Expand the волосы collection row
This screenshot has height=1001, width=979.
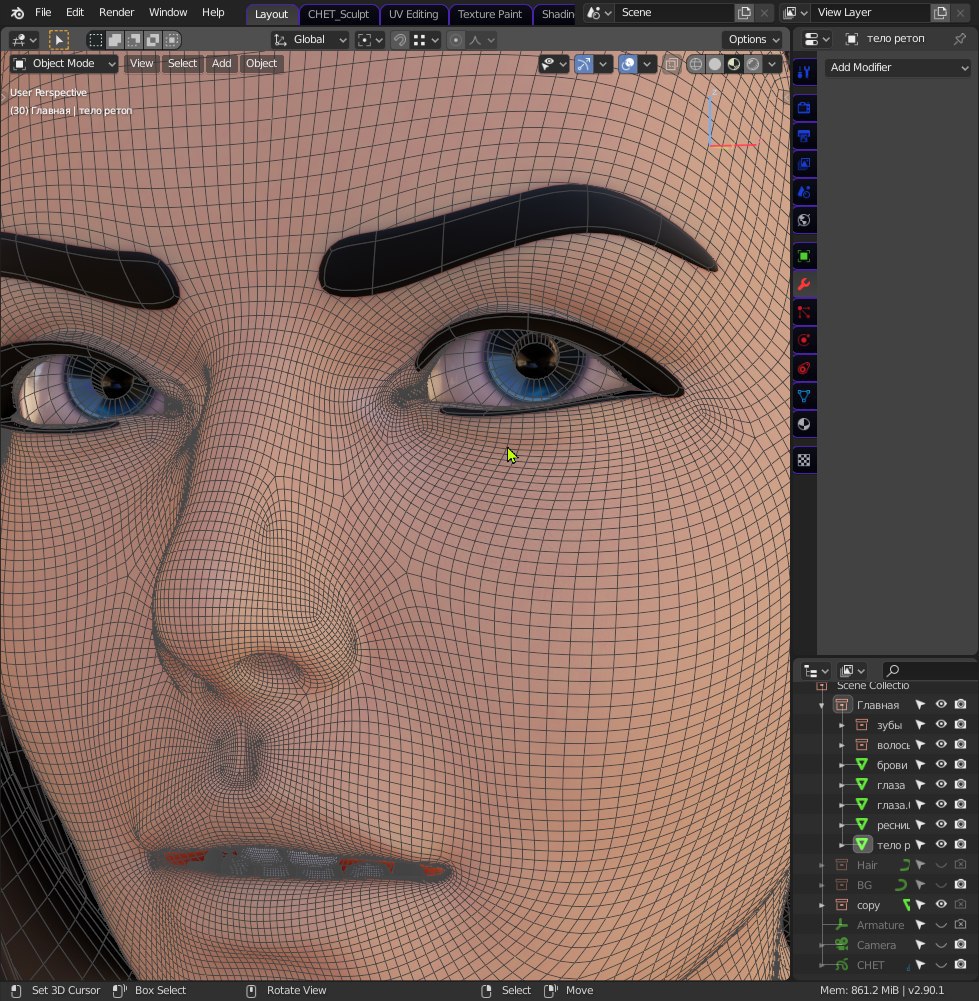click(841, 745)
